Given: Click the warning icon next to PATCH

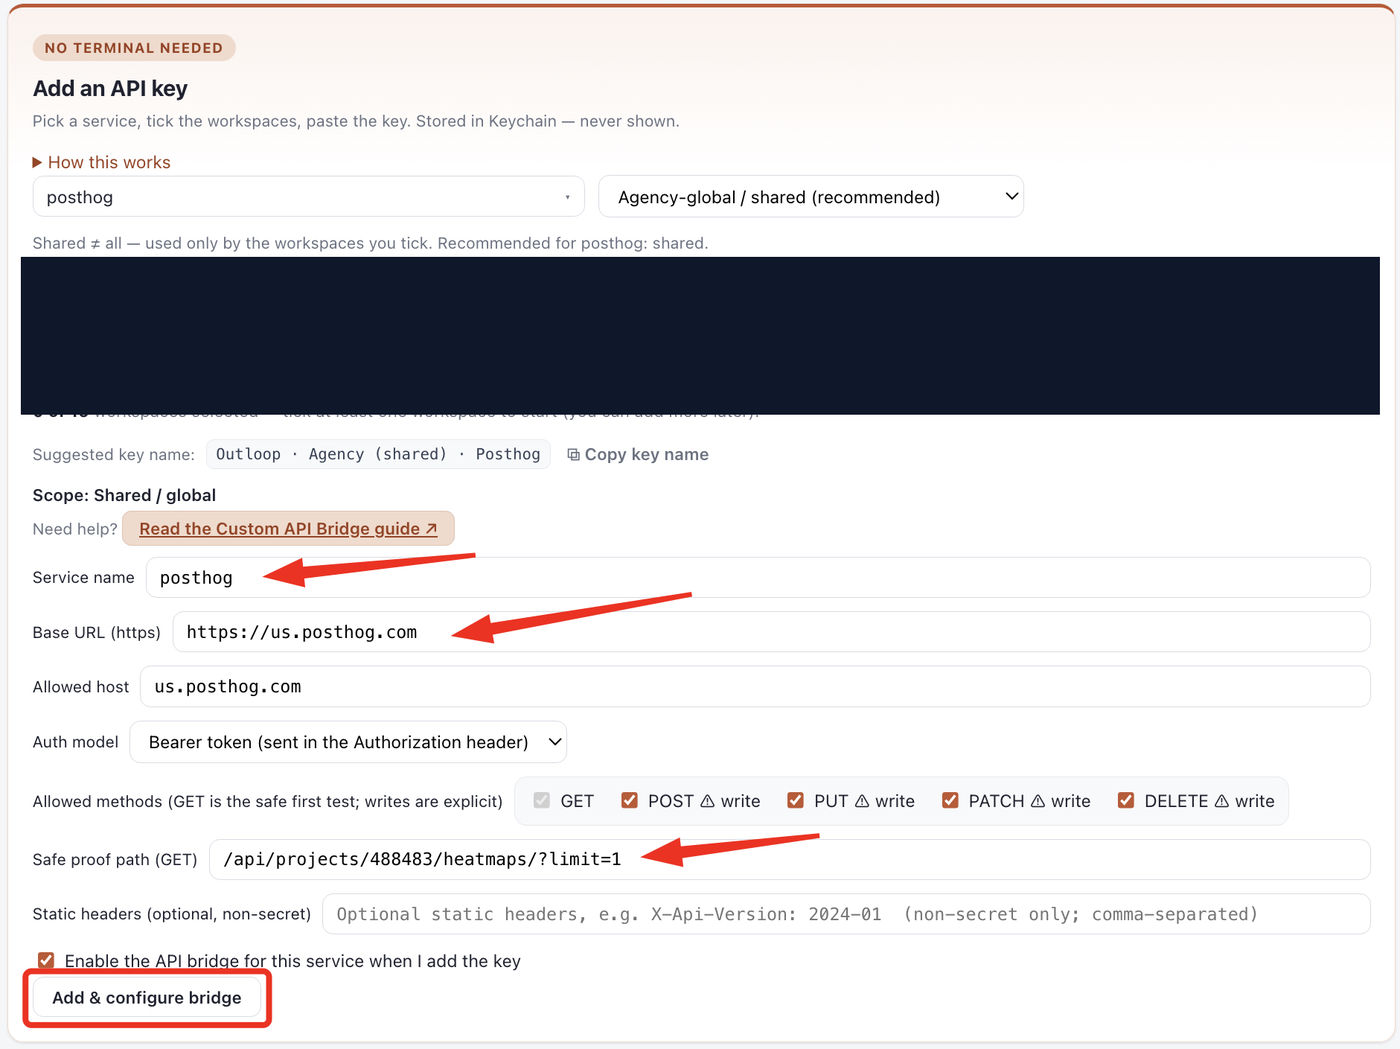Looking at the screenshot, I should (1038, 801).
